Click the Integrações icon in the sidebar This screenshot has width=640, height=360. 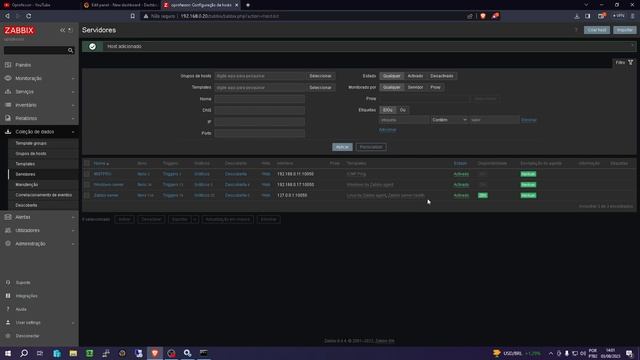click(x=8, y=296)
